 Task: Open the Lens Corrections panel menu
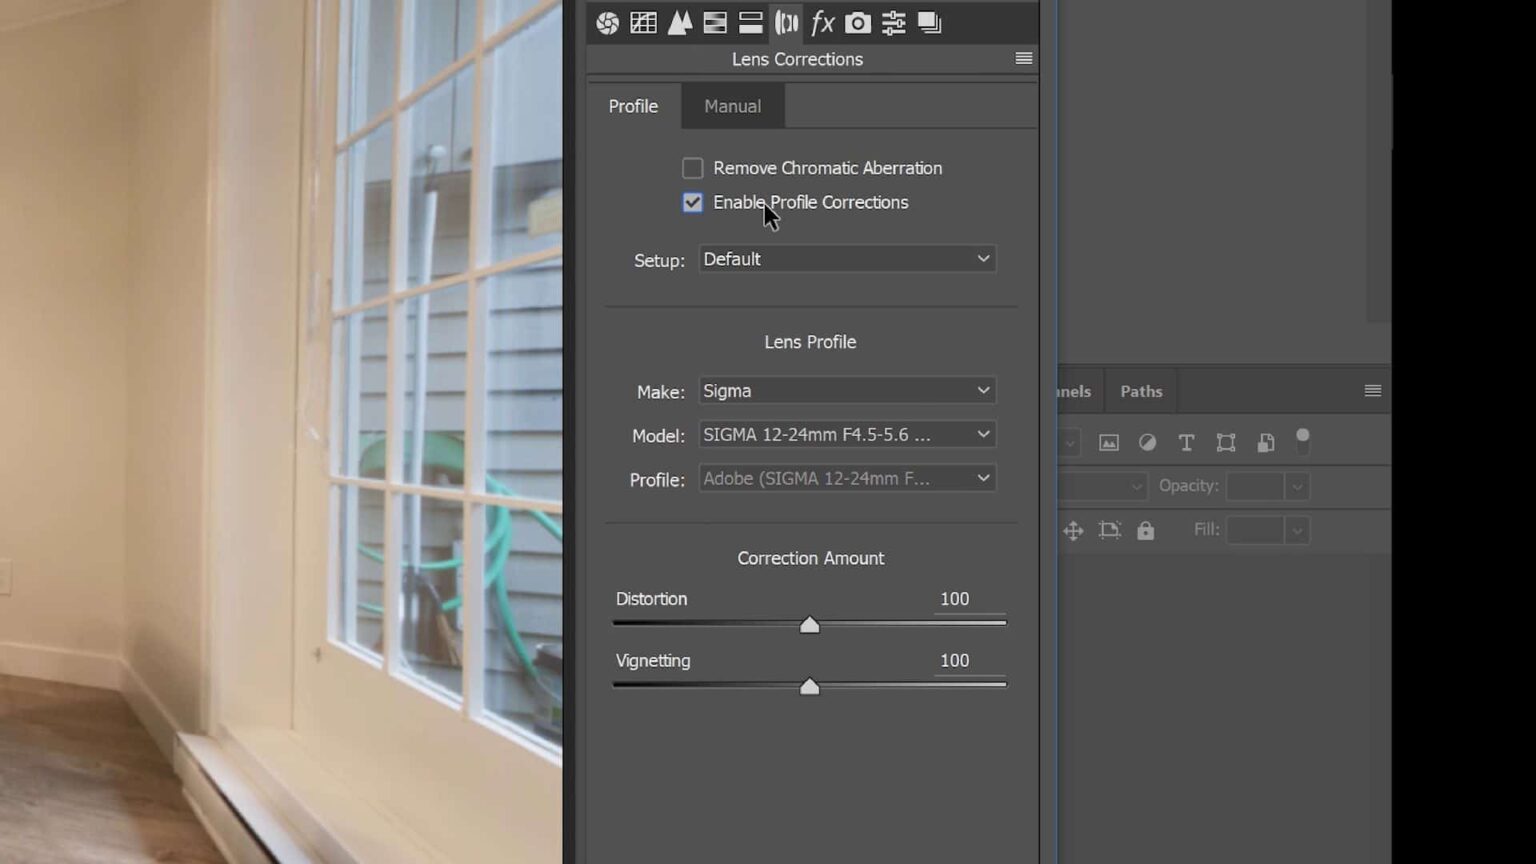[x=1023, y=58]
